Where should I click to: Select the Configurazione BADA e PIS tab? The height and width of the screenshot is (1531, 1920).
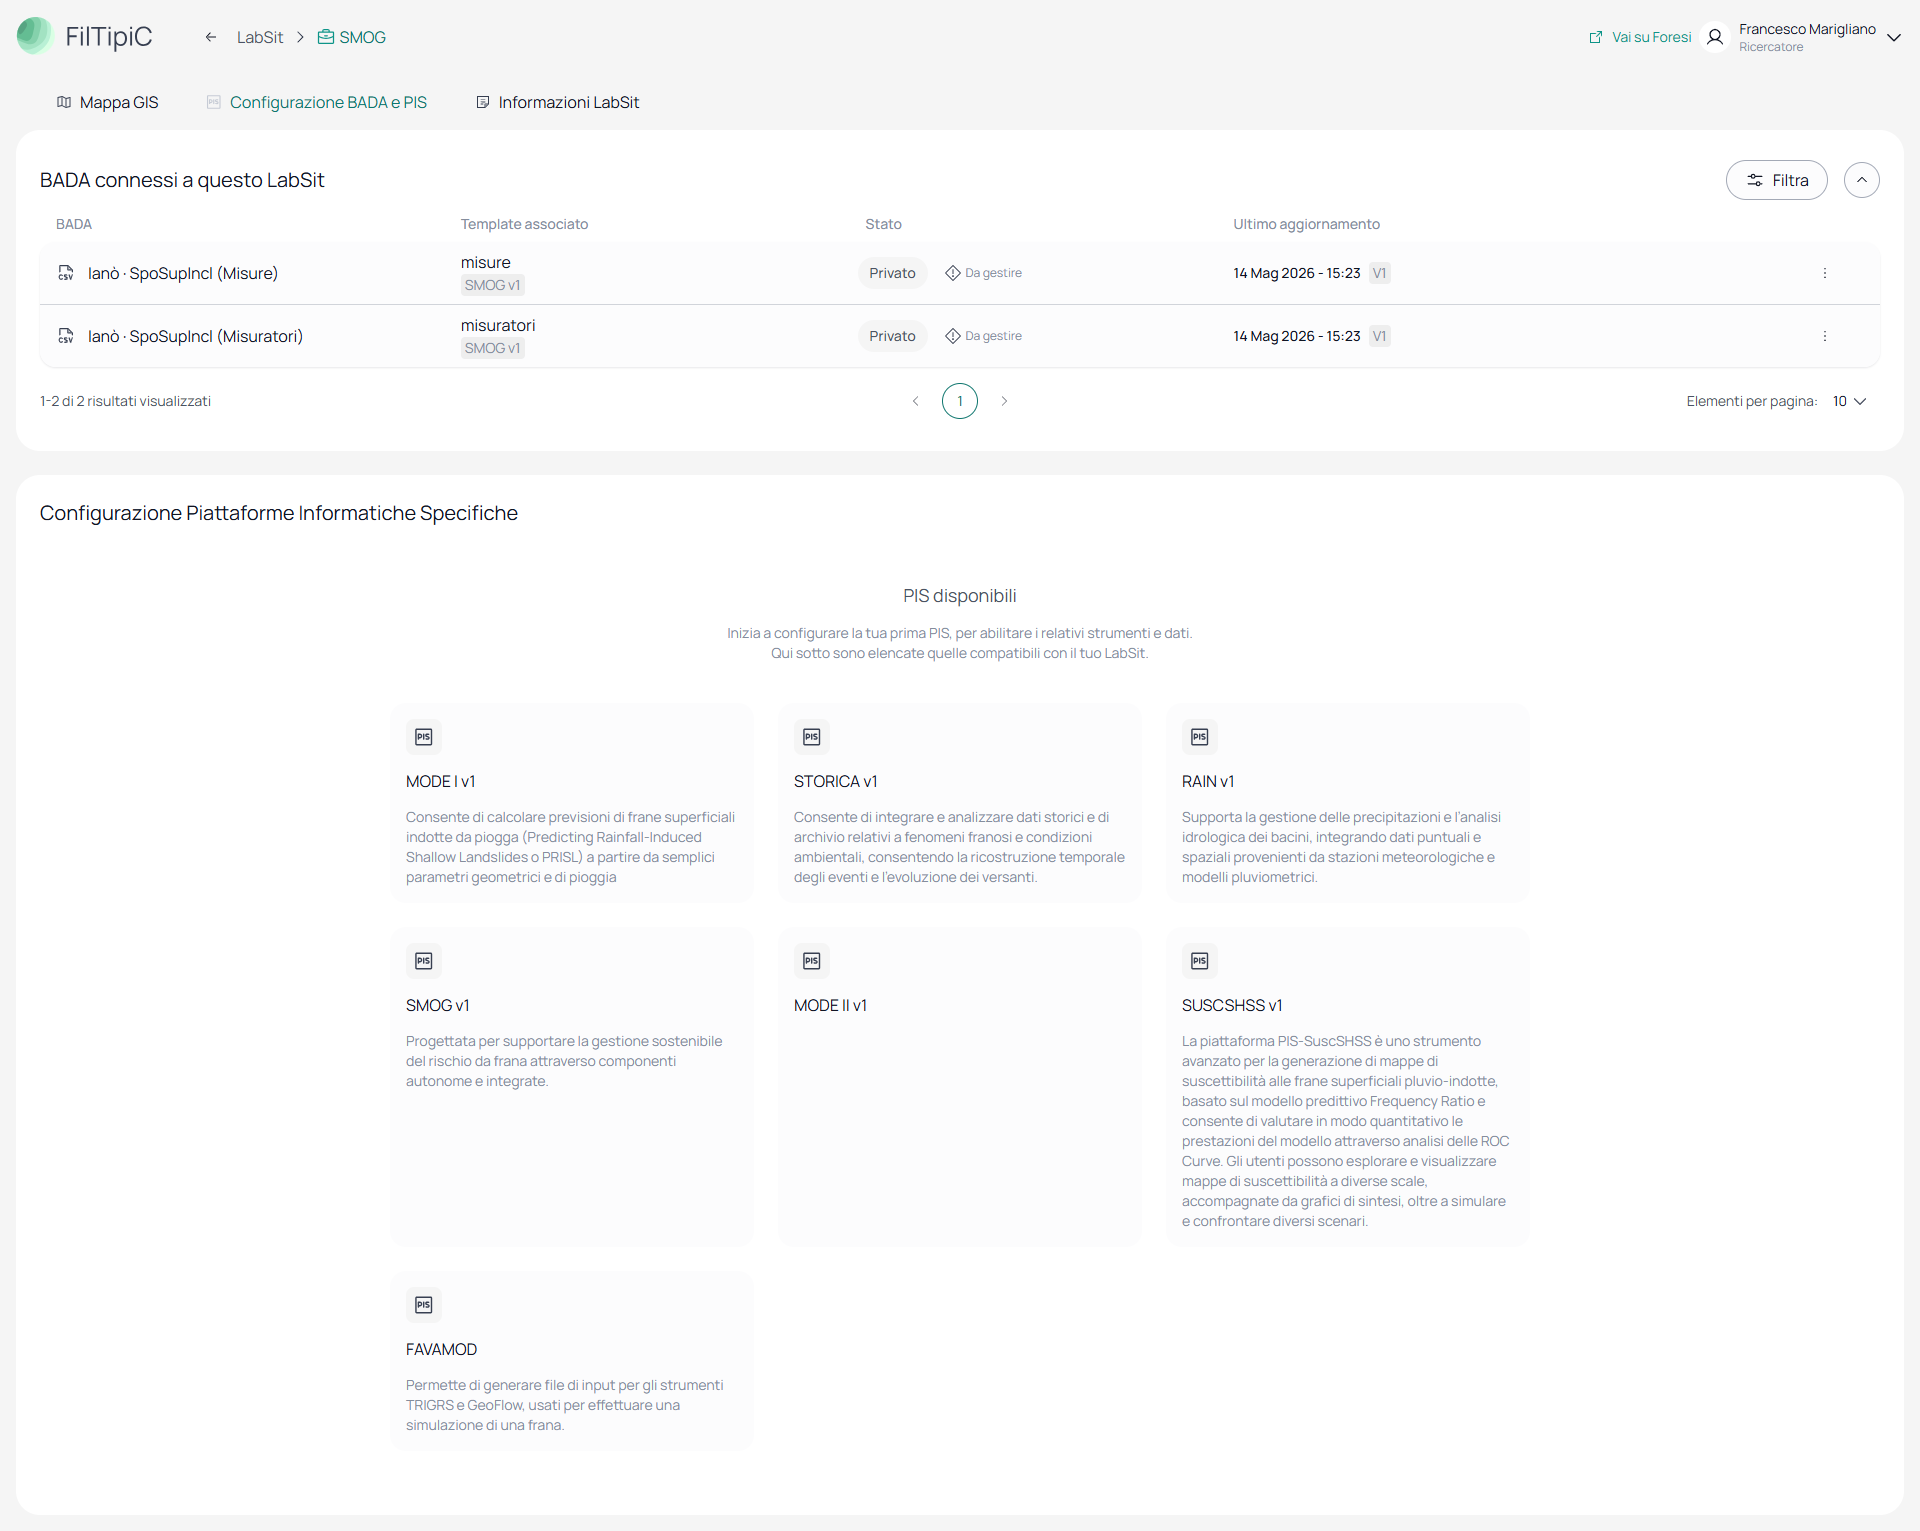pyautogui.click(x=317, y=102)
